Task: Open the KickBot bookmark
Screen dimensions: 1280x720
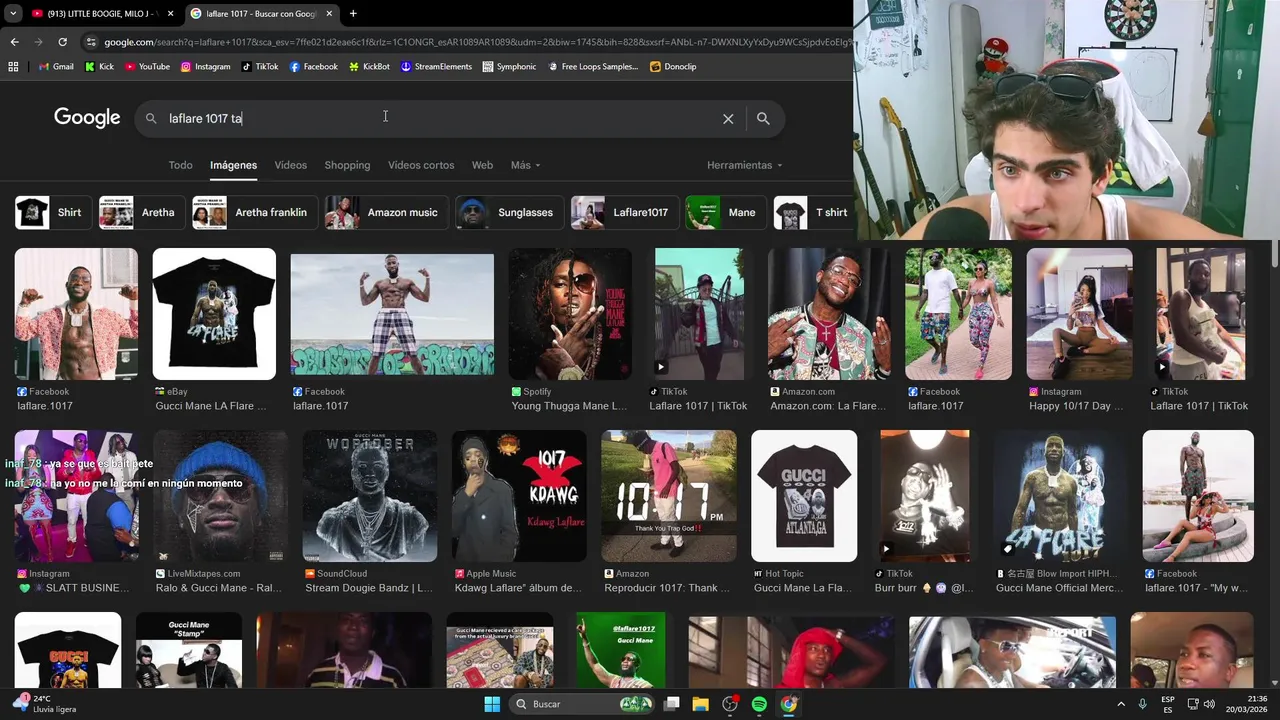Action: tap(369, 67)
